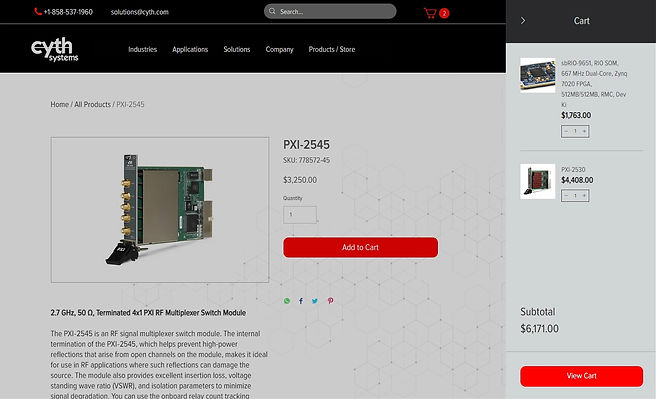The image size is (656, 399).
Task: Click the product Quantity input box
Action: click(300, 215)
